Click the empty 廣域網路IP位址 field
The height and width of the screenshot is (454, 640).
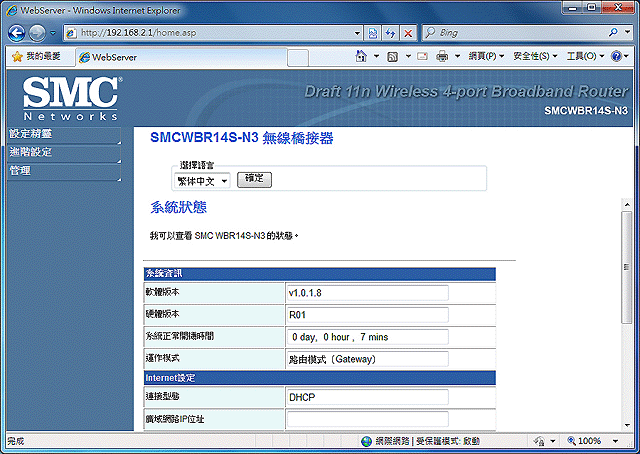(367, 419)
